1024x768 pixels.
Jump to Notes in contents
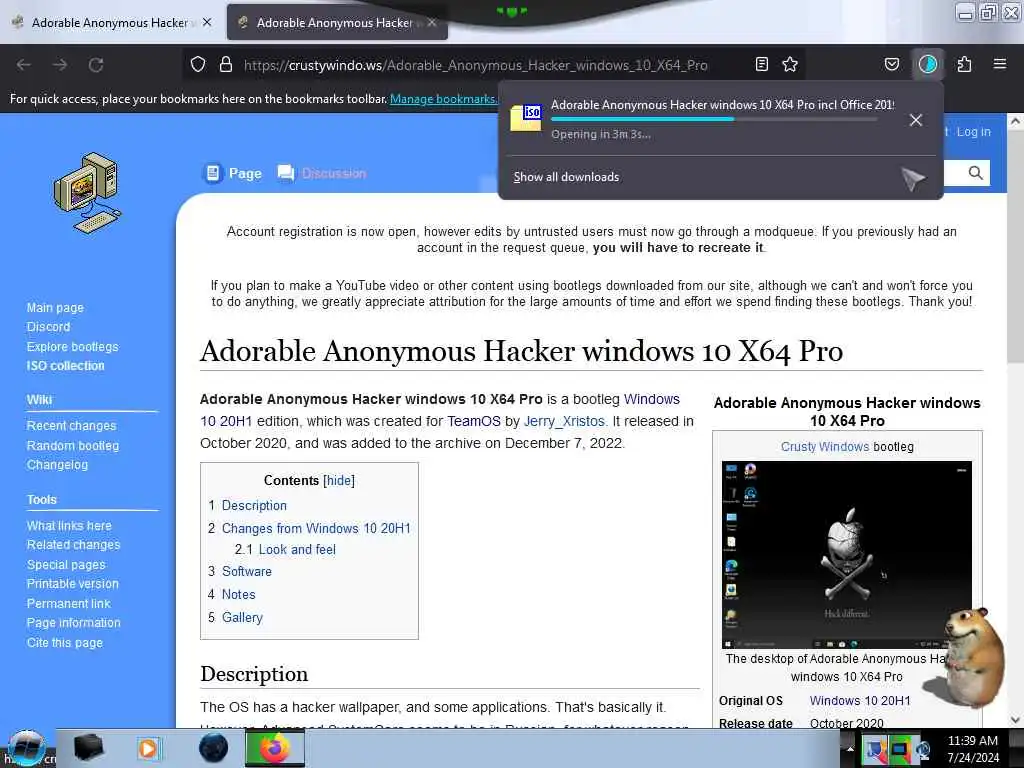point(238,595)
